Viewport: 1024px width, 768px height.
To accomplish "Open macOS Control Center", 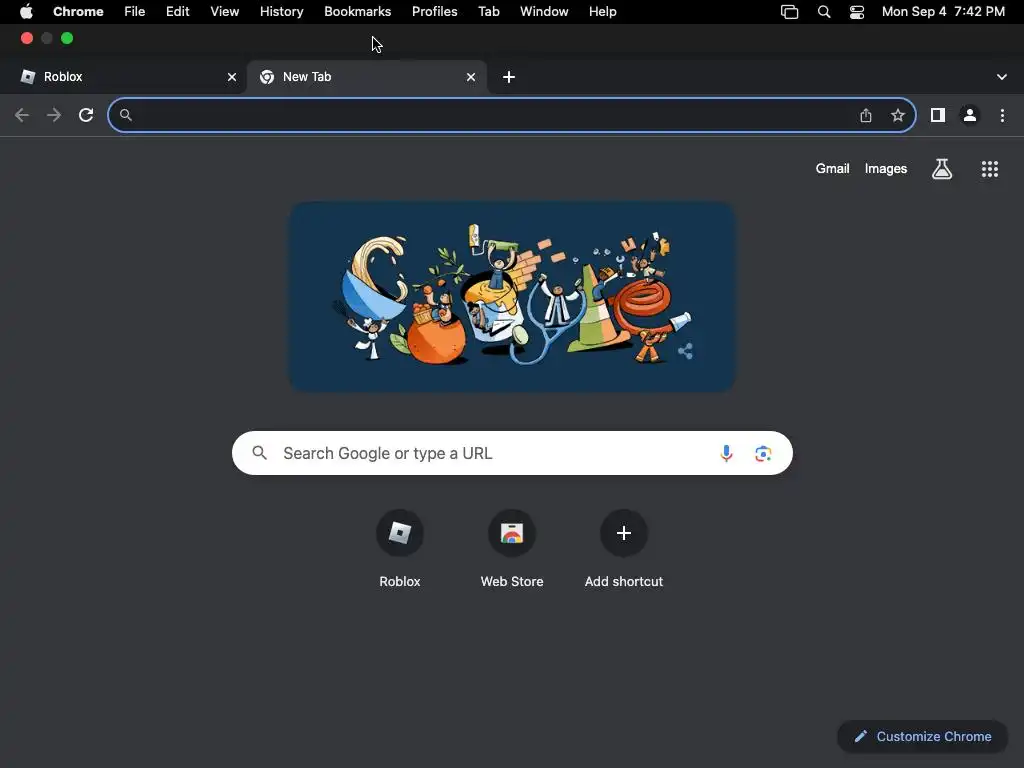I will 857,12.
